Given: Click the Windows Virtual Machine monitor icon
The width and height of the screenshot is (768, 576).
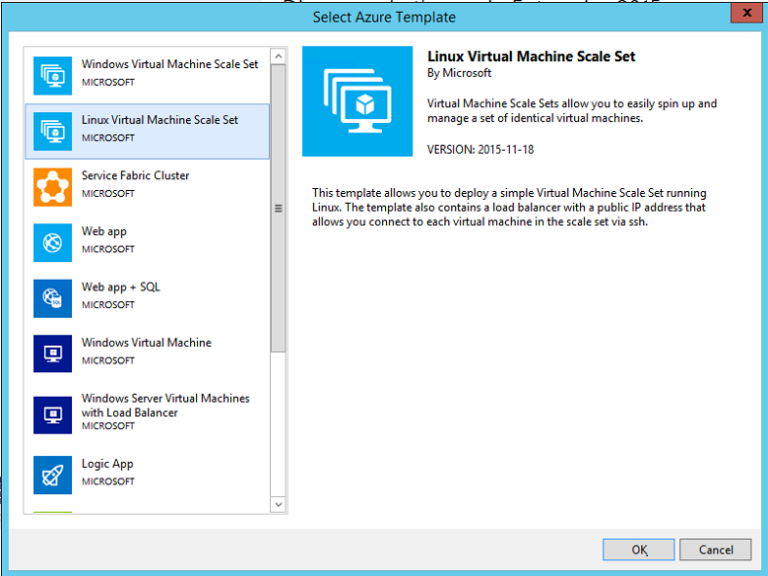Looking at the screenshot, I should coord(52,353).
